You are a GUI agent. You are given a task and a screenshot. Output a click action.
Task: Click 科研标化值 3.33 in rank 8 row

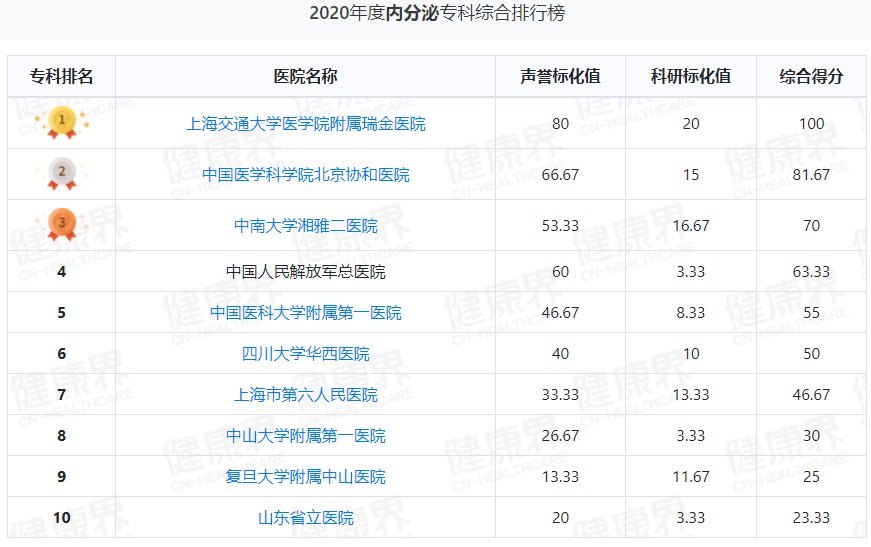coord(691,436)
